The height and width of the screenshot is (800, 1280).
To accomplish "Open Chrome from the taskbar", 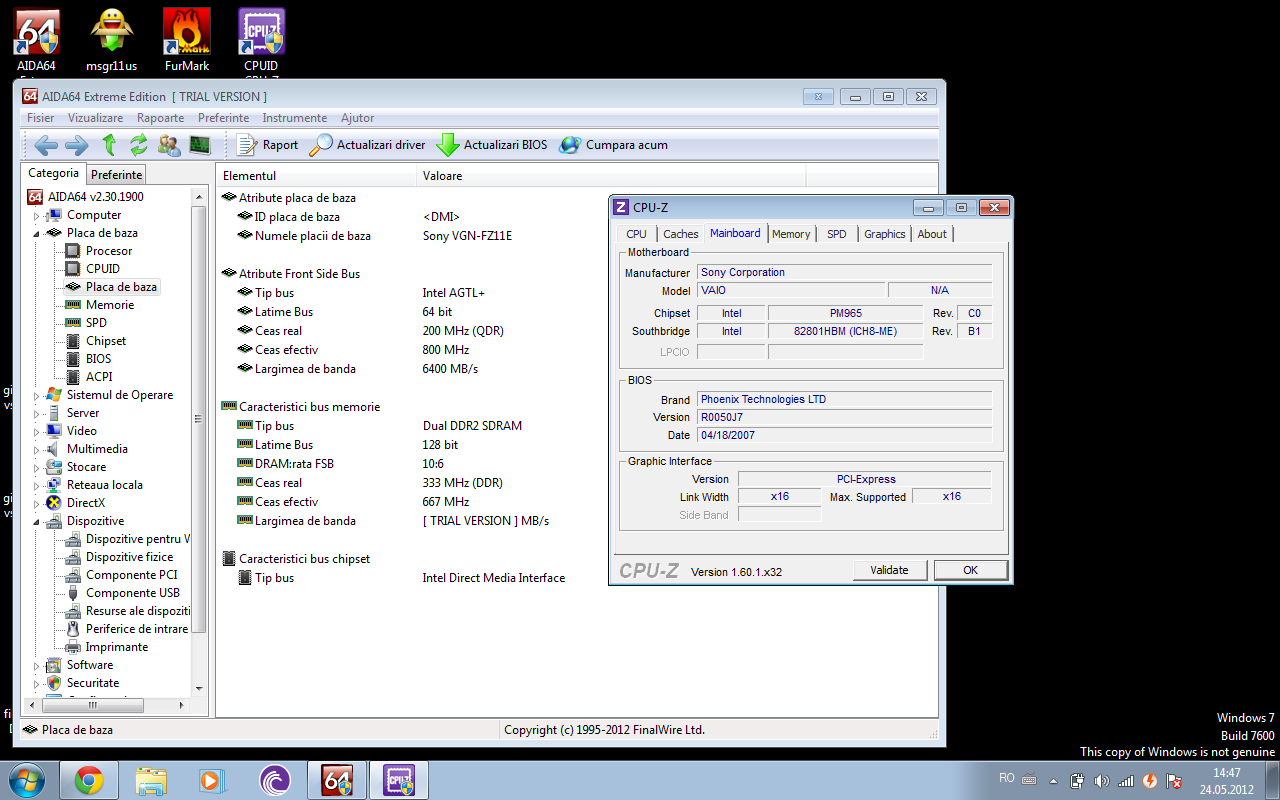I will point(89,779).
